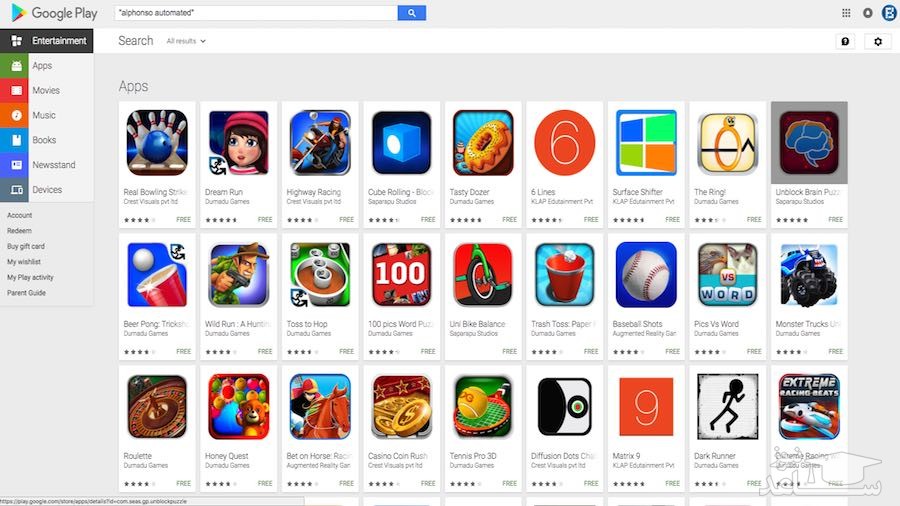Click the blue search magnifier button
The width and height of the screenshot is (900, 506).
point(412,13)
